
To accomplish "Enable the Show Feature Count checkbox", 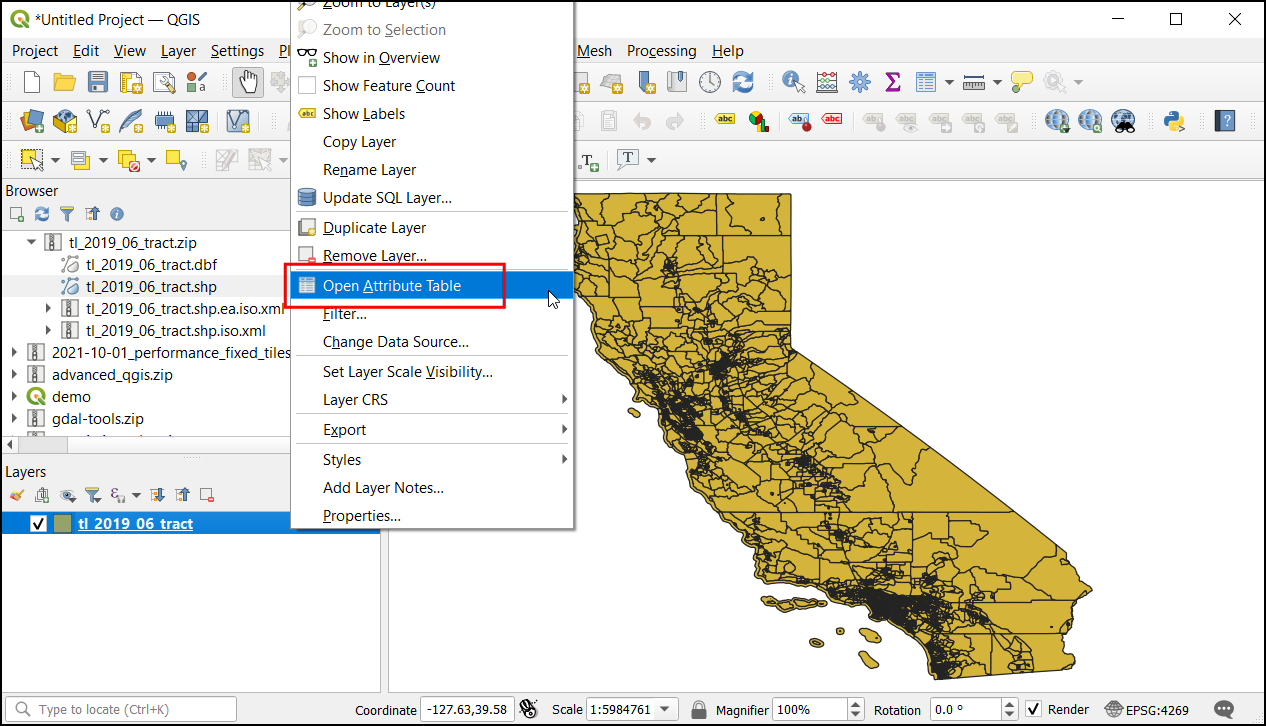I will point(307,86).
